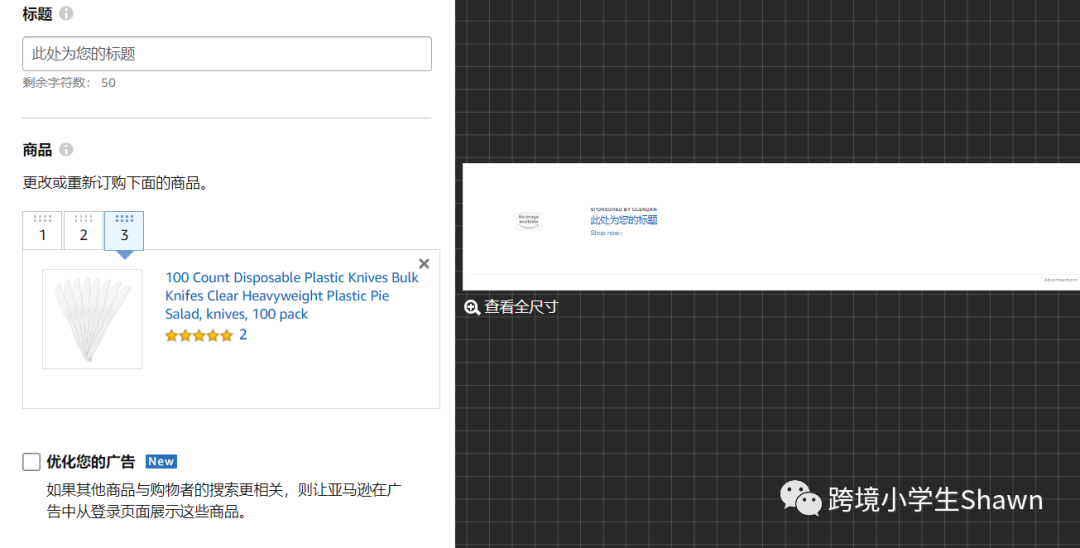This screenshot has height=548, width=1080.
Task: Open the 查看全尺寸 full-size preview link
Action: click(x=521, y=307)
